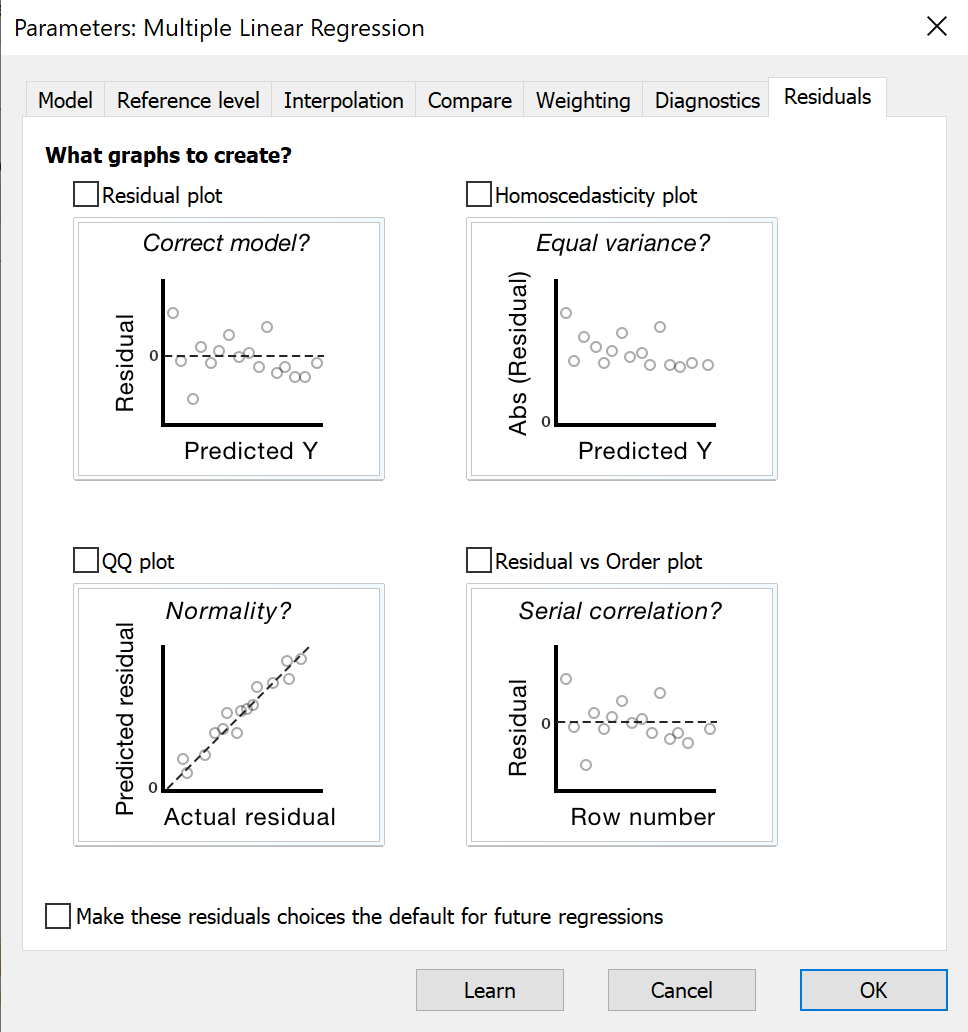Select the Residuals tab
The image size is (968, 1032).
(x=827, y=98)
